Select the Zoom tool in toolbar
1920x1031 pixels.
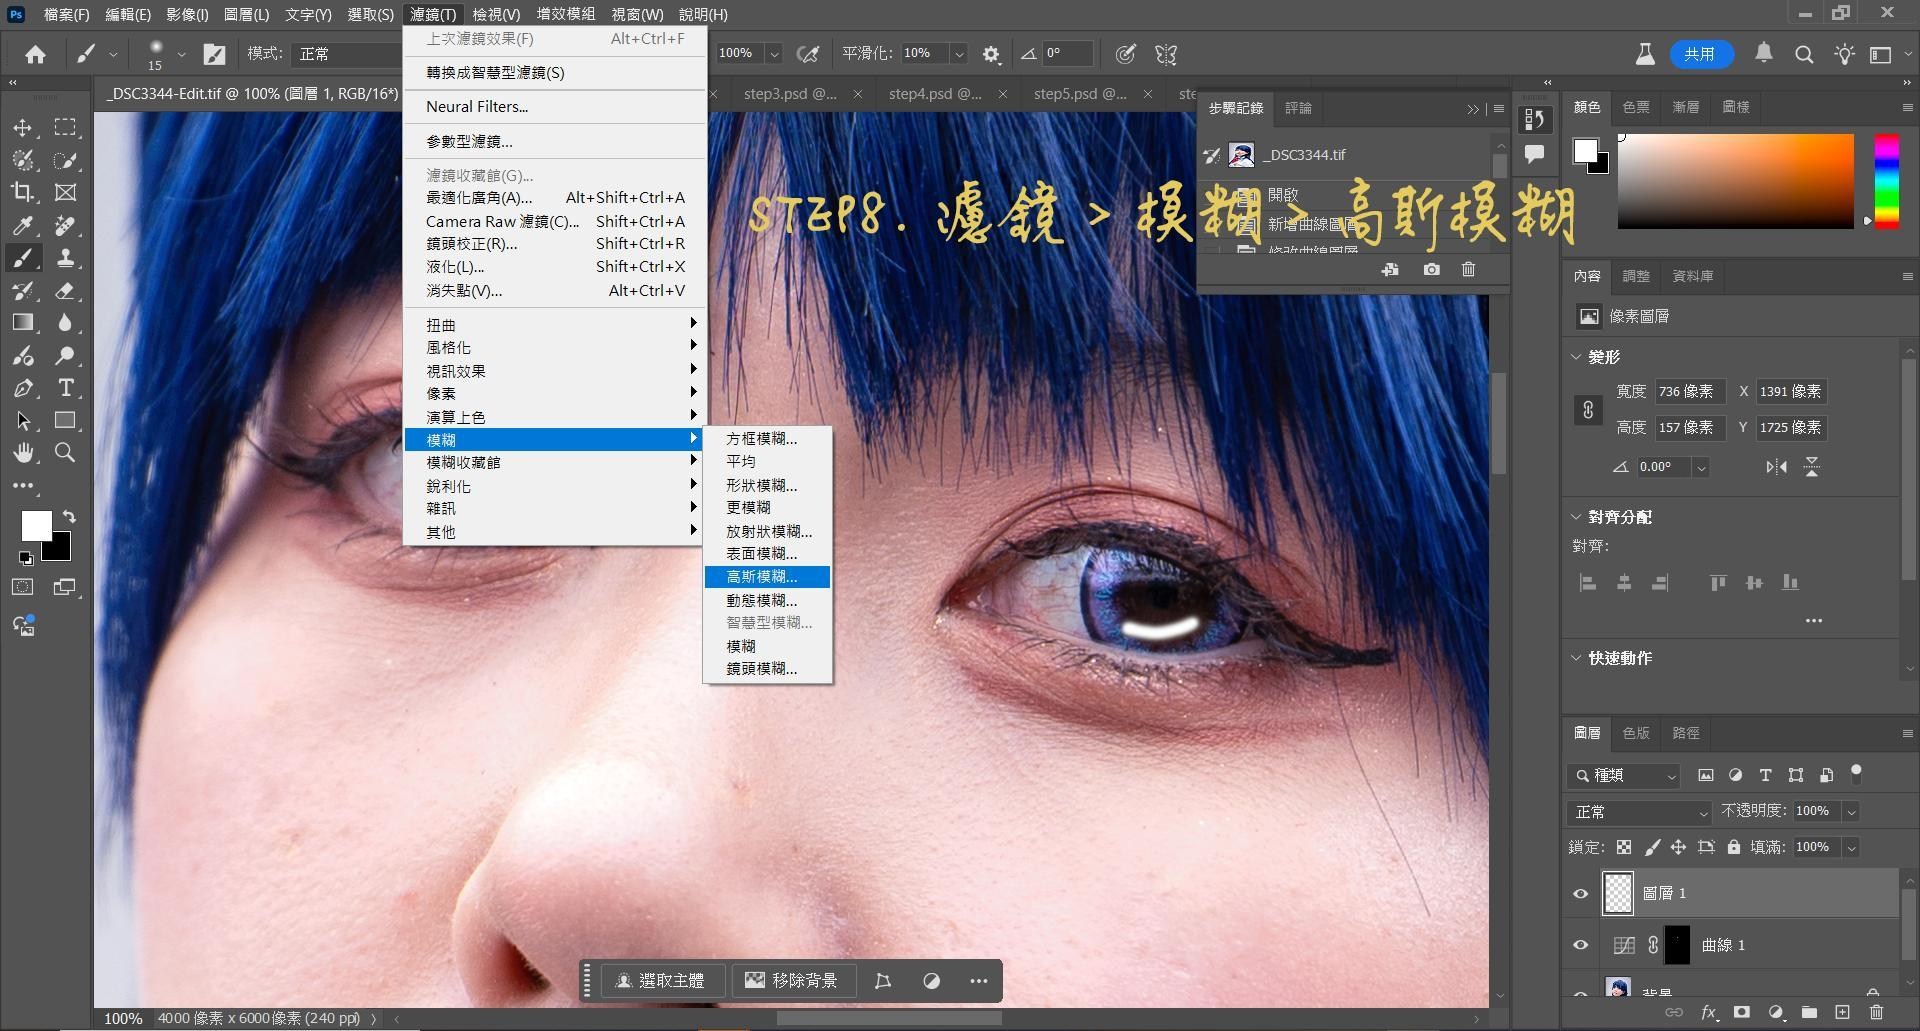(65, 453)
